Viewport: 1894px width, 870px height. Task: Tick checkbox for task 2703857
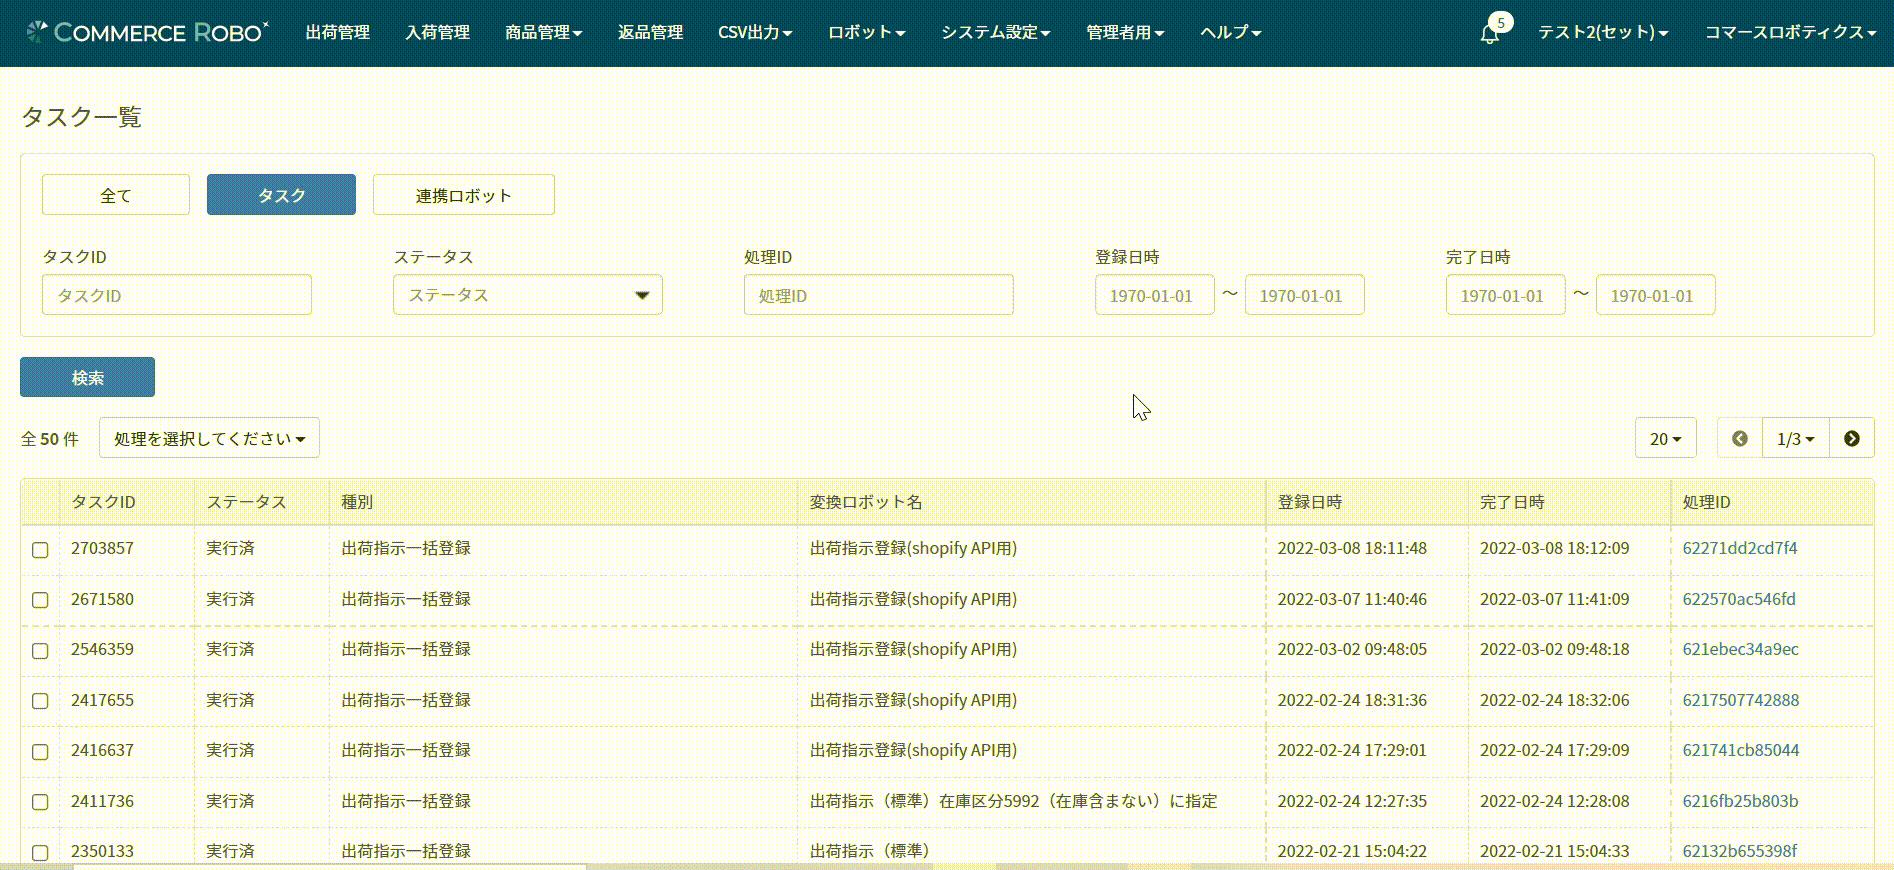(x=40, y=549)
